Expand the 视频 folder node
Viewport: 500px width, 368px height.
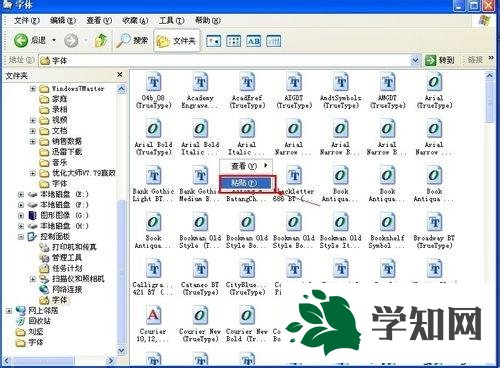click(x=33, y=120)
